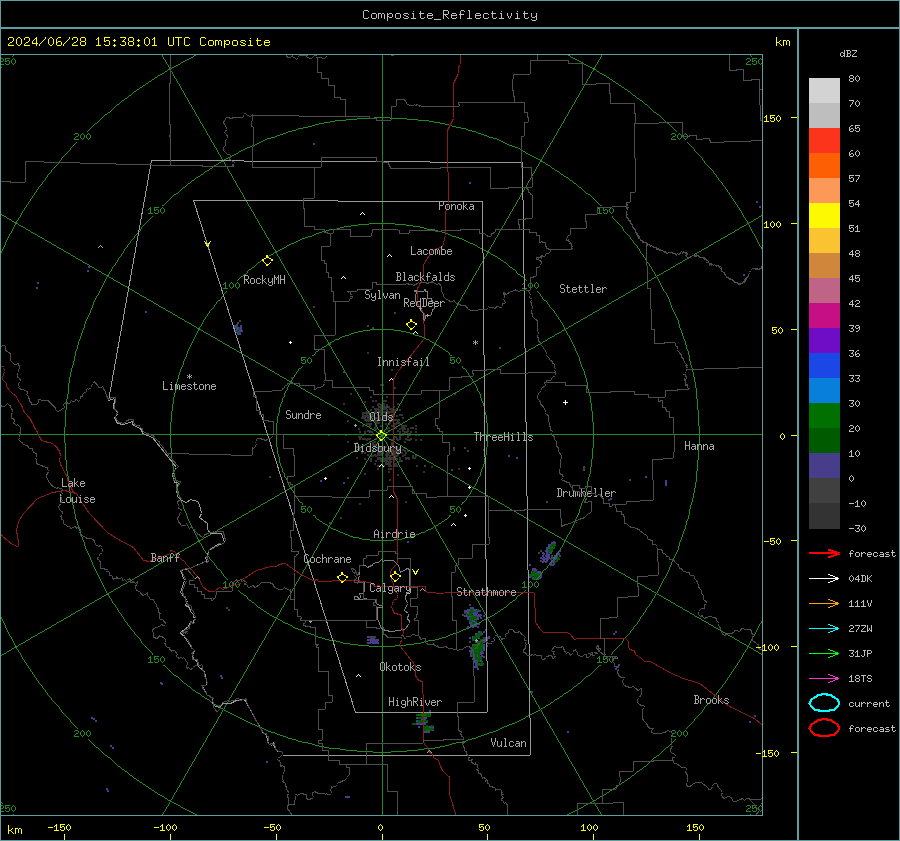Pick the dark orange 57–60 dBZ swatch
900x841 pixels.
(824, 166)
